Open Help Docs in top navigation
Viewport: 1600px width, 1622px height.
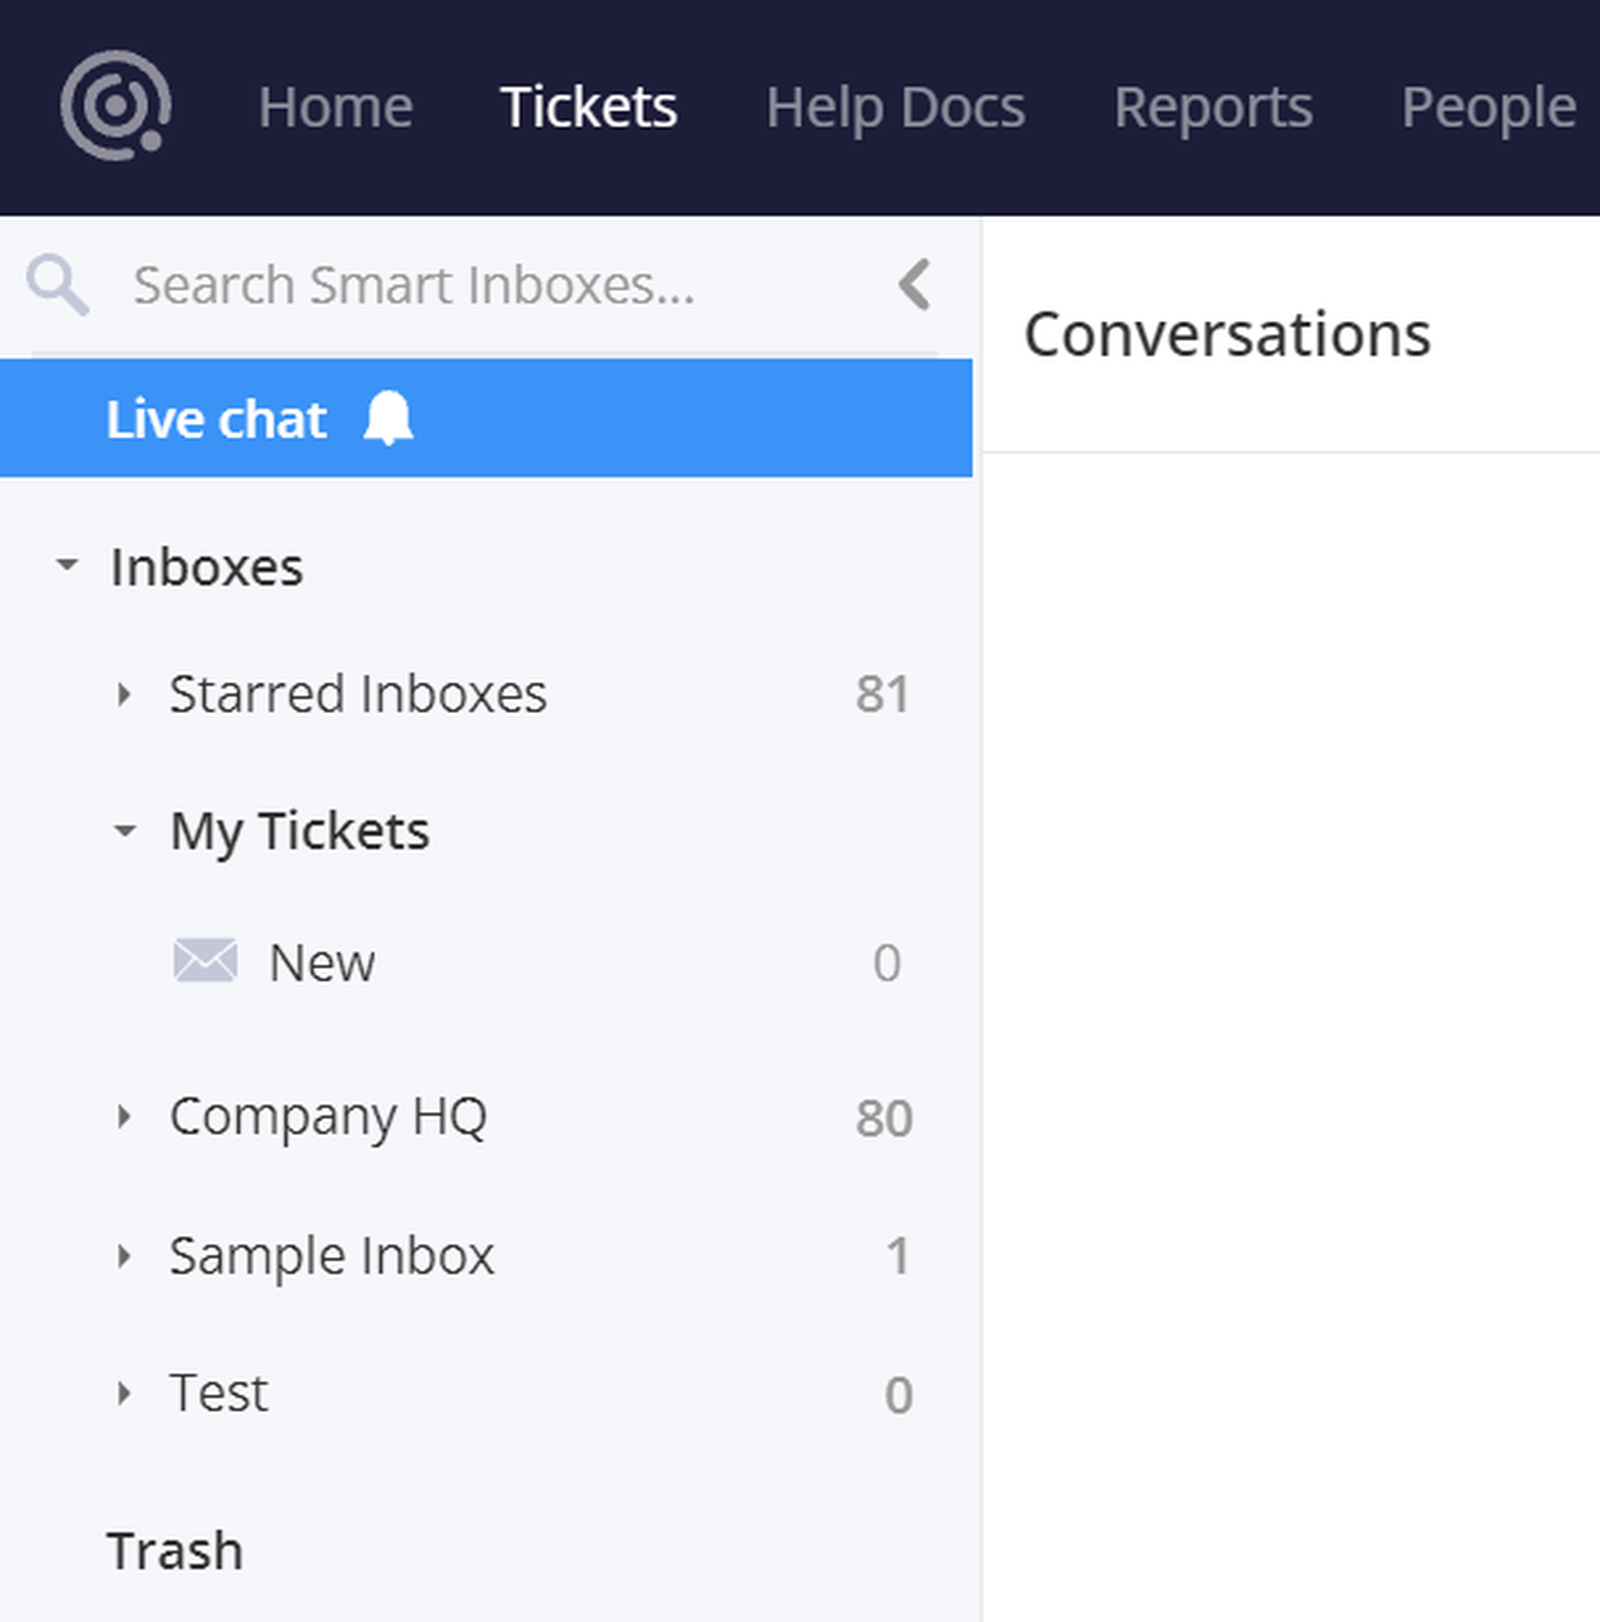[x=895, y=107]
